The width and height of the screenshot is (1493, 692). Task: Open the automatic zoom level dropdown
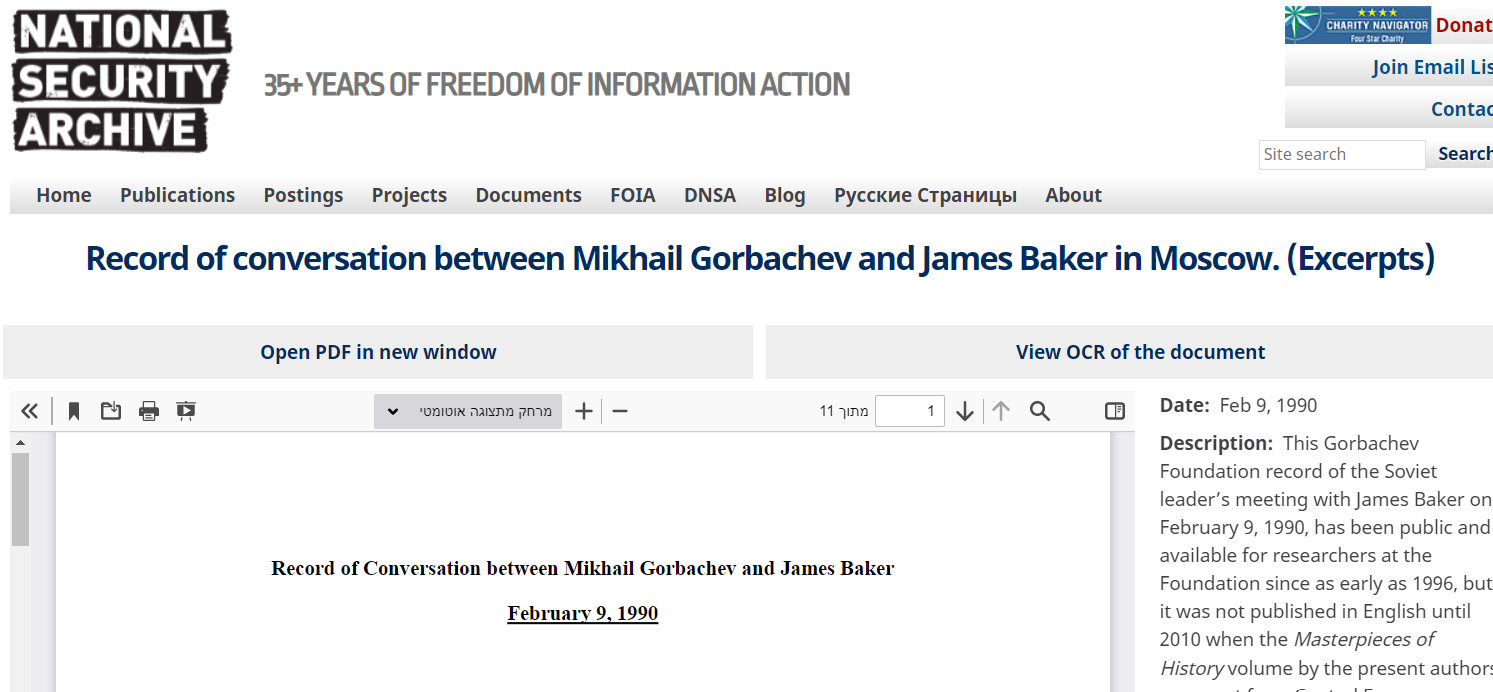[468, 411]
